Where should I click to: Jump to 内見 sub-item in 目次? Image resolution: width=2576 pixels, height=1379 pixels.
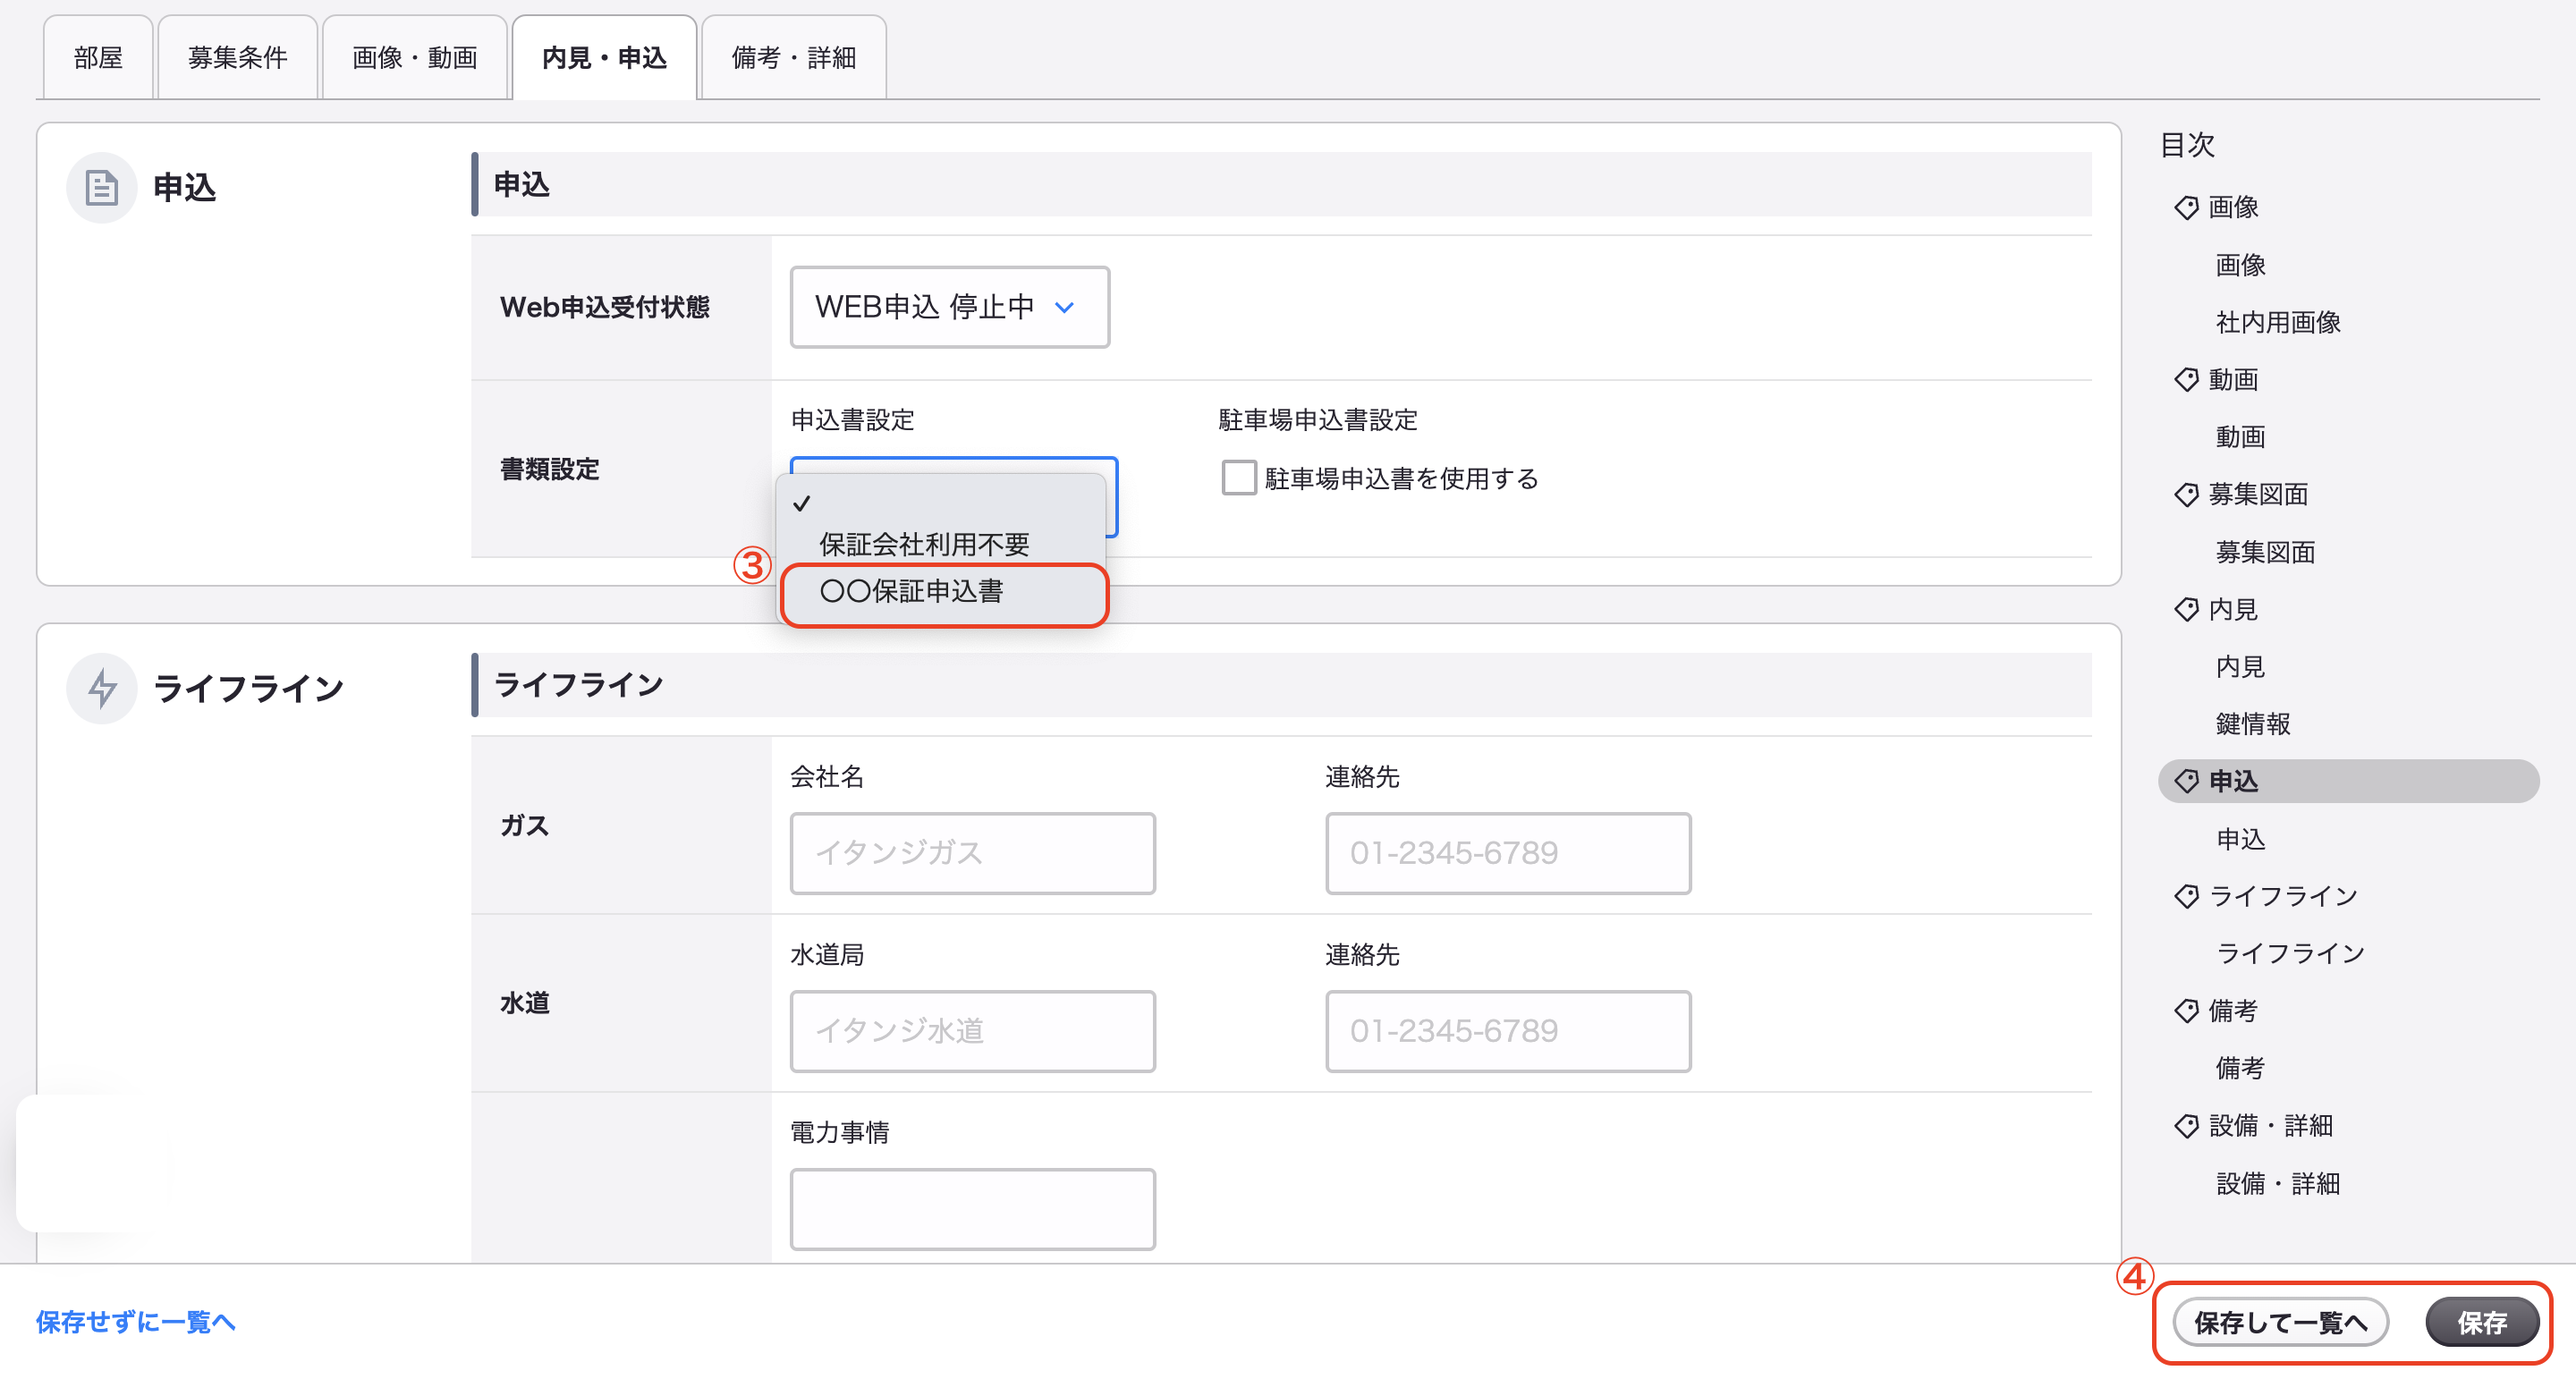[x=2240, y=667]
